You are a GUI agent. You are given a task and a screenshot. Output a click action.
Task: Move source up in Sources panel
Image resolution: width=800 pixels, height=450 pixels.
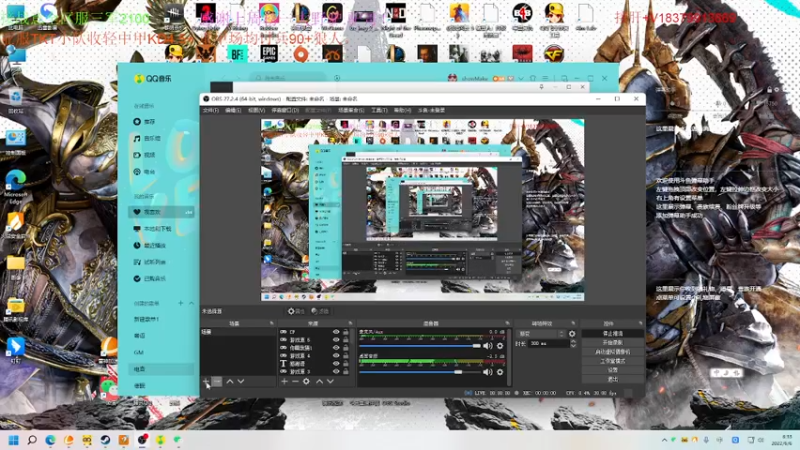pos(319,381)
